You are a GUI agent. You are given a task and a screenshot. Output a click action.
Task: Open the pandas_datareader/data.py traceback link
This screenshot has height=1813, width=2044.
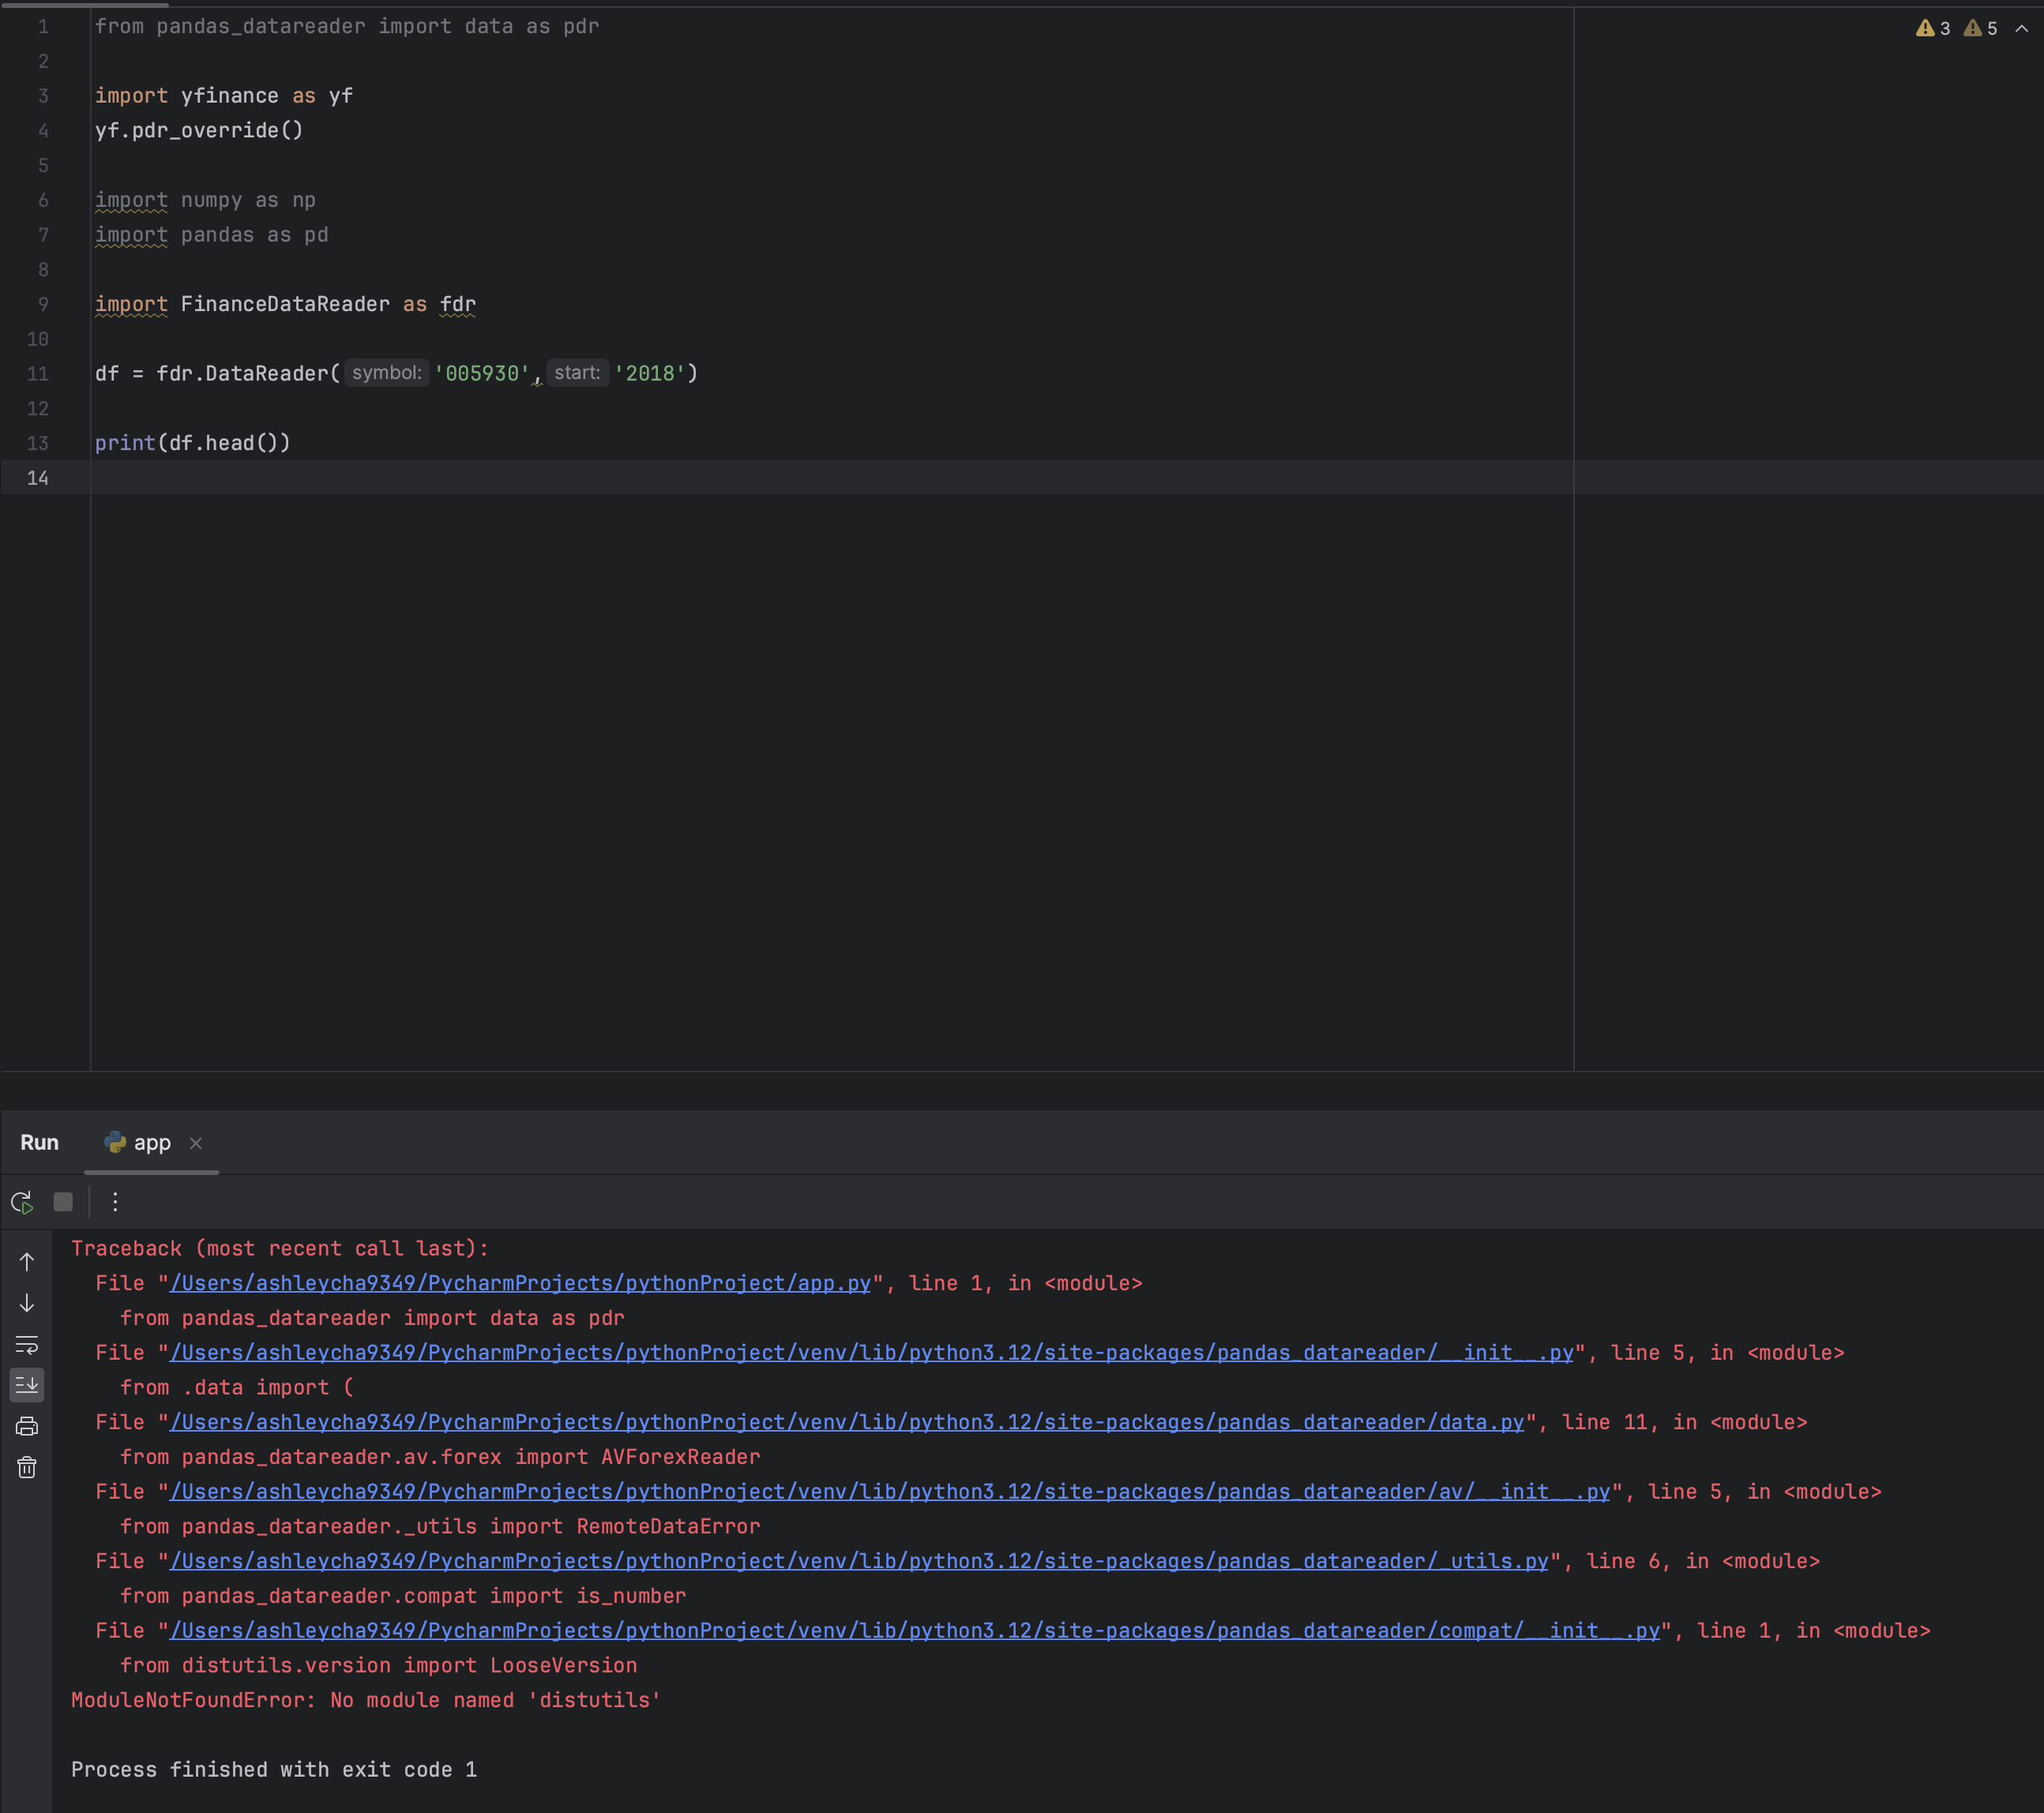click(x=847, y=1422)
